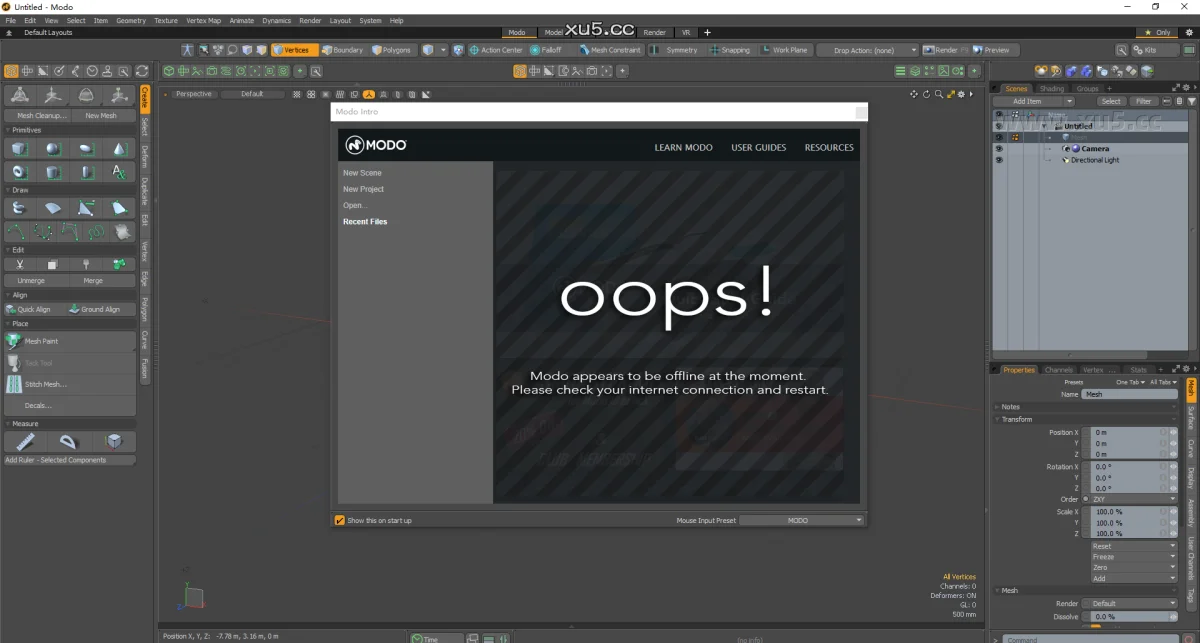This screenshot has width=1200, height=643.
Task: Open the Mouse Input Preset dropdown
Action: [x=800, y=520]
